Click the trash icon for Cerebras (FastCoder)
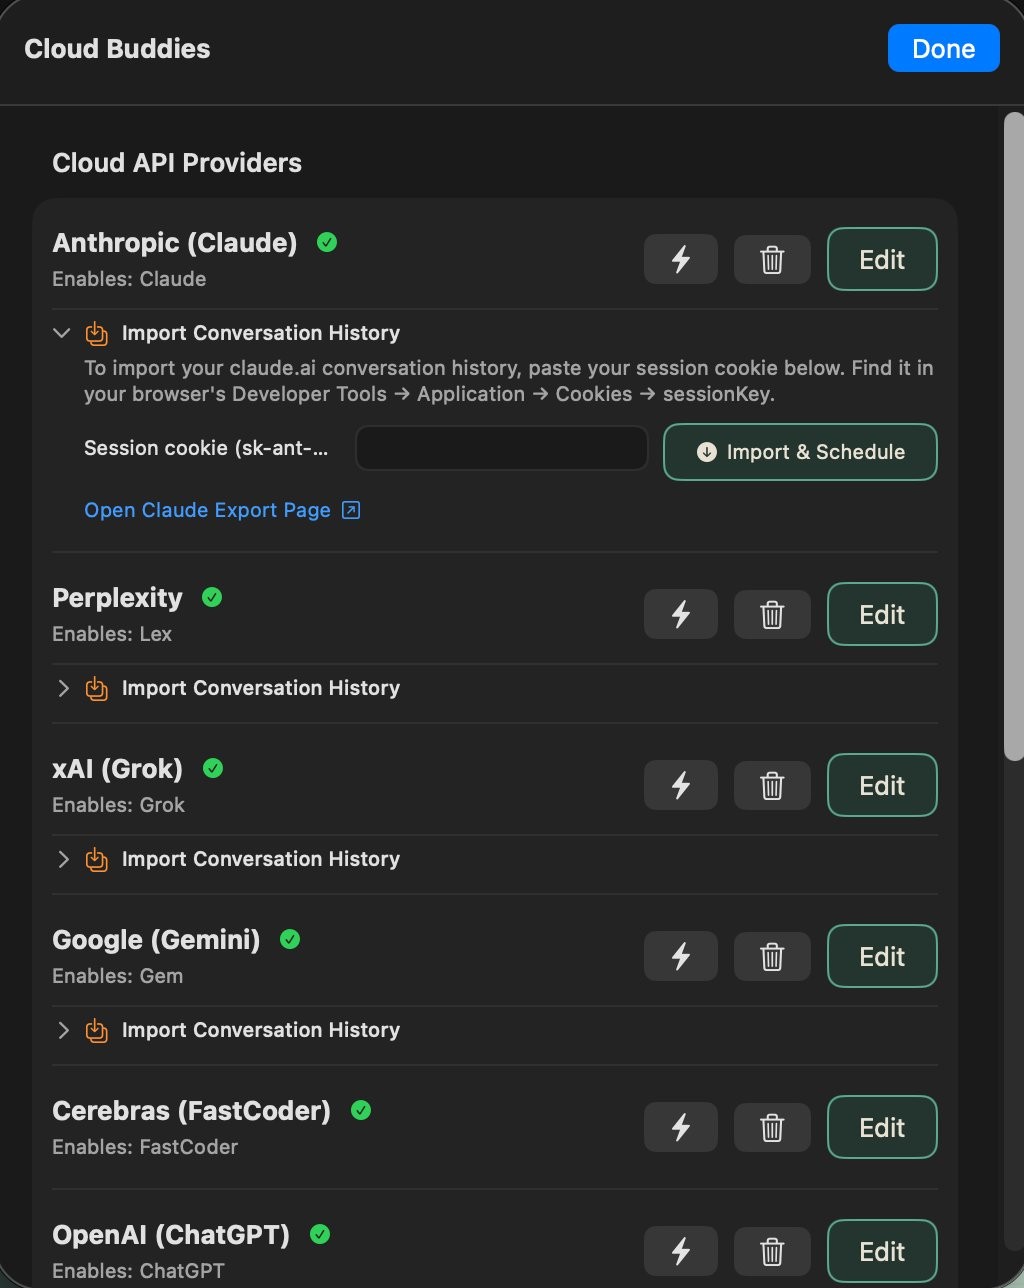The width and height of the screenshot is (1024, 1288). 772,1127
